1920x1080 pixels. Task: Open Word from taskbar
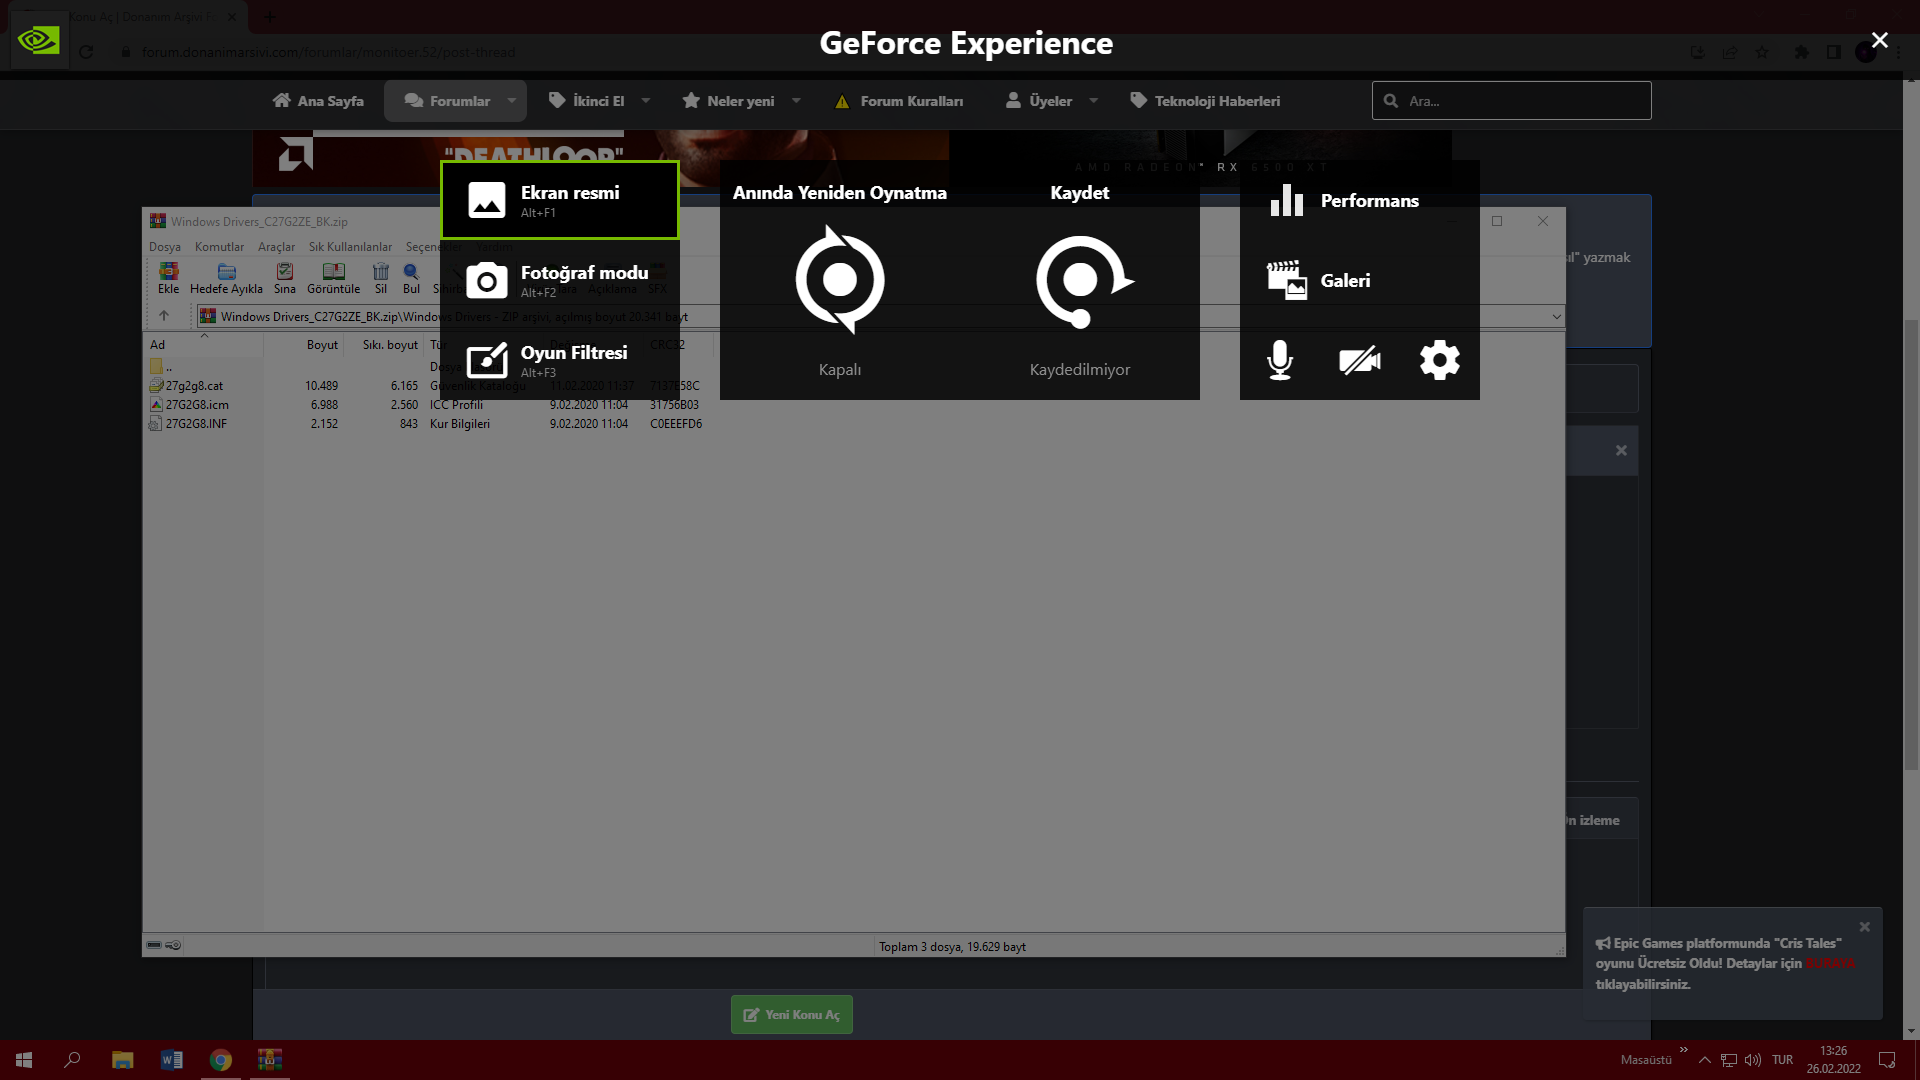(x=171, y=1060)
